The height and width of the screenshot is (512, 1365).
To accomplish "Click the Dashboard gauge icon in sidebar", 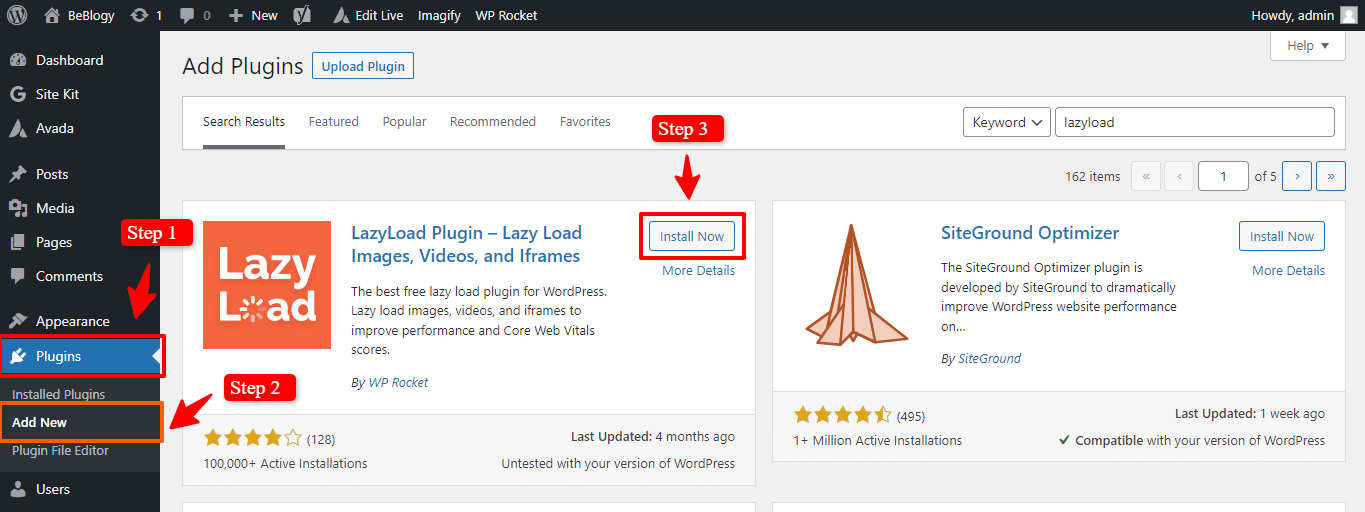I will pos(18,60).
